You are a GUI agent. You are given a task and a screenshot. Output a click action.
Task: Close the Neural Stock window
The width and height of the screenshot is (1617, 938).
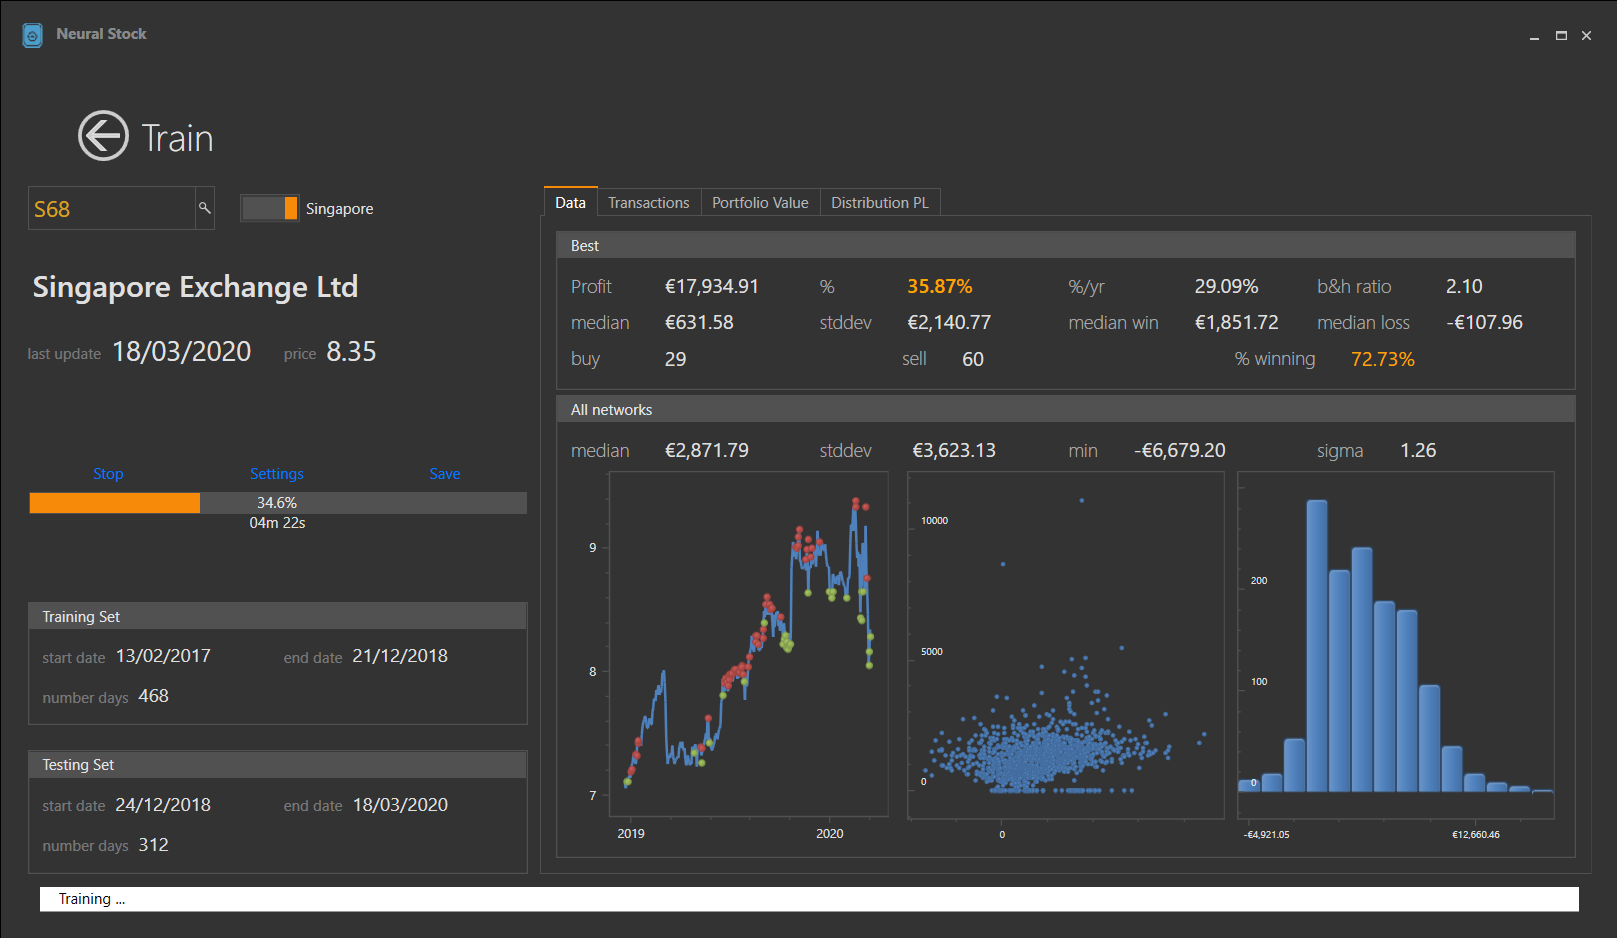pos(1586,35)
